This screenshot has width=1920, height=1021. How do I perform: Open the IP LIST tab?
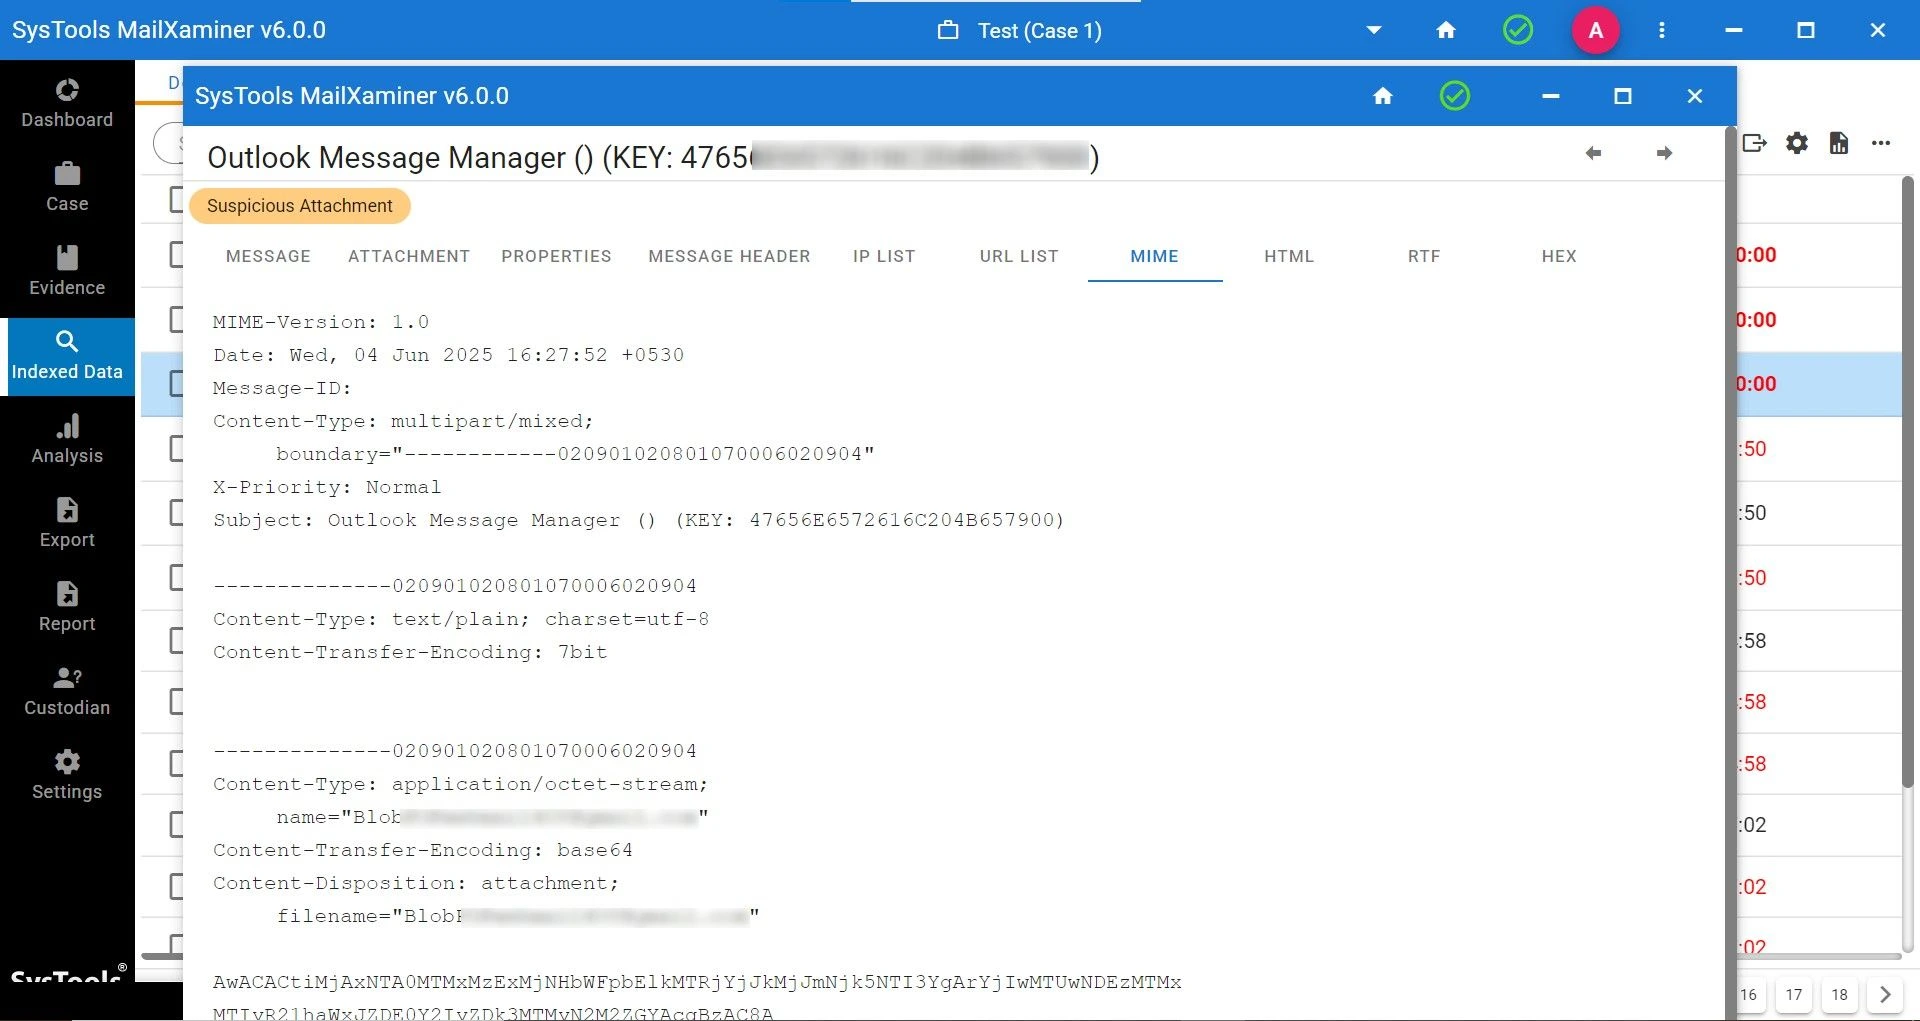click(x=884, y=256)
